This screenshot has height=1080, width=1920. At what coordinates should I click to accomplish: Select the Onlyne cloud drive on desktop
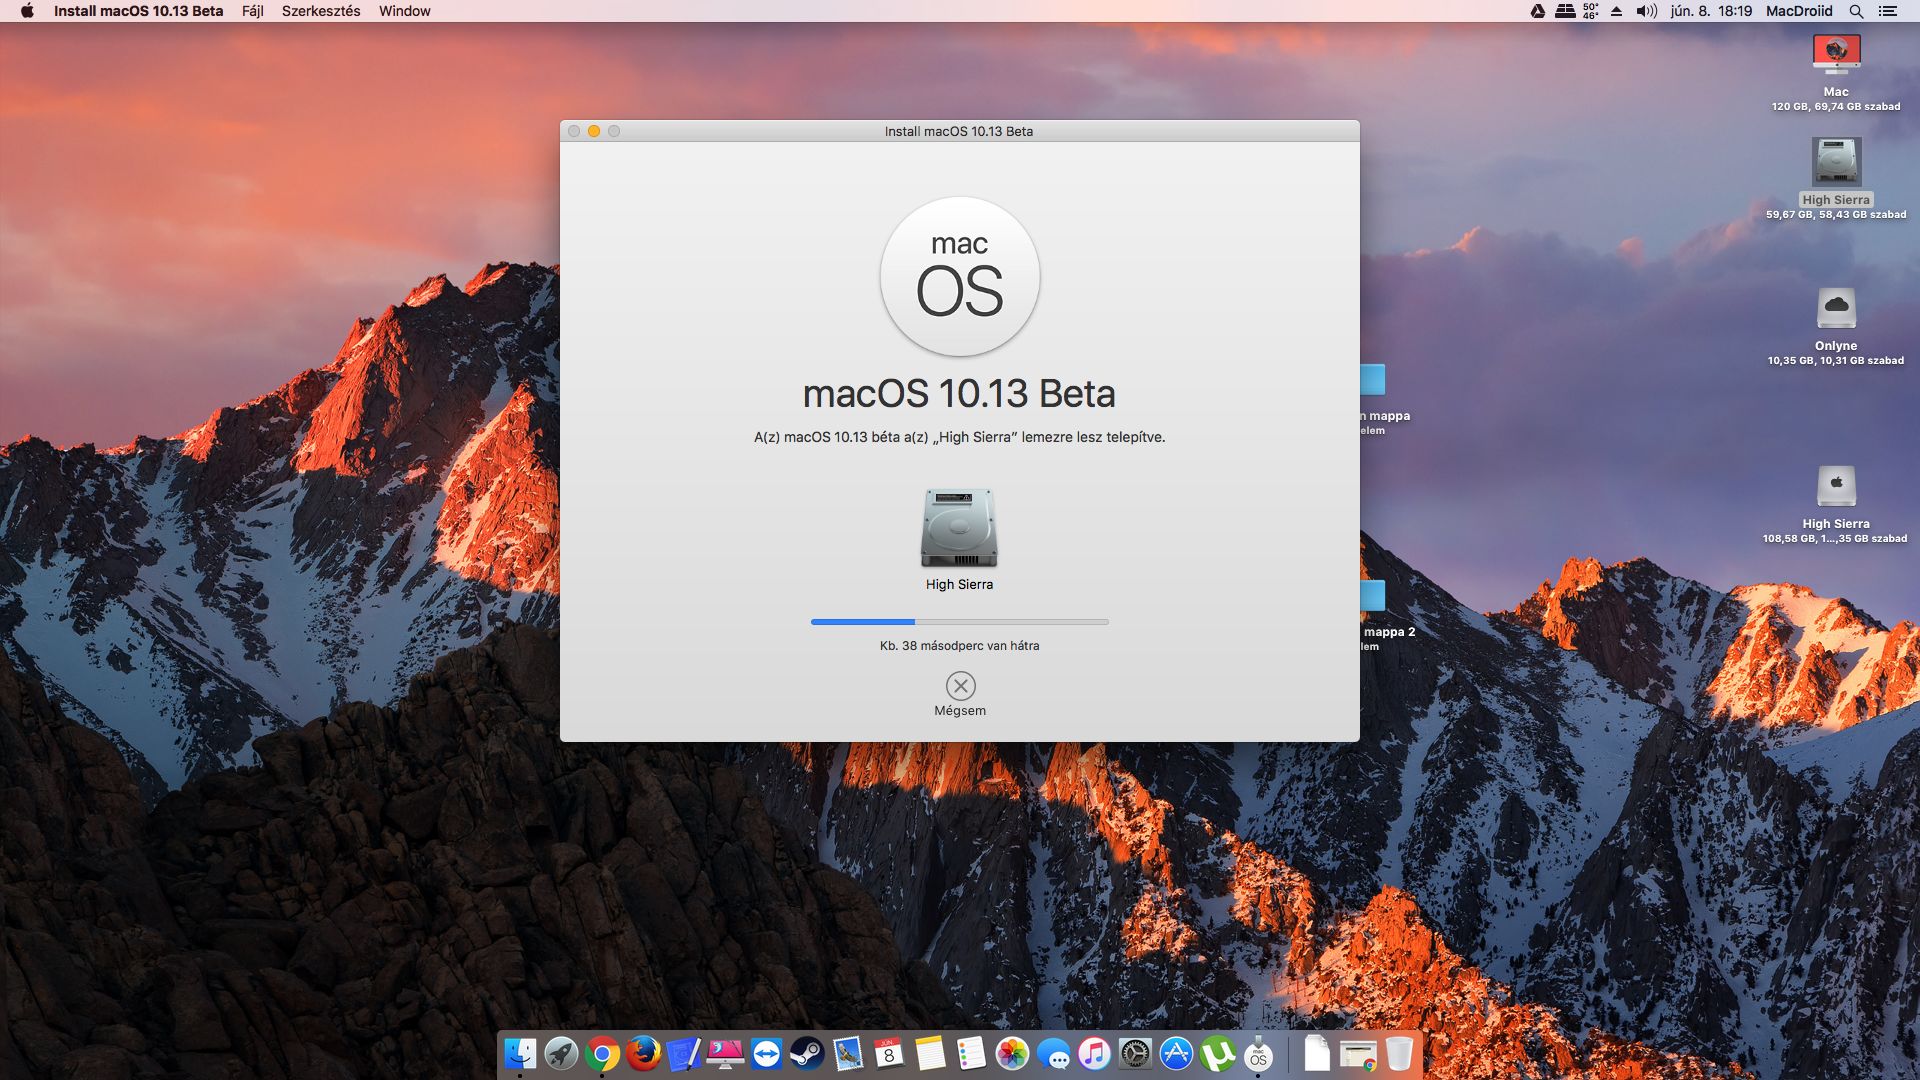tap(1836, 309)
